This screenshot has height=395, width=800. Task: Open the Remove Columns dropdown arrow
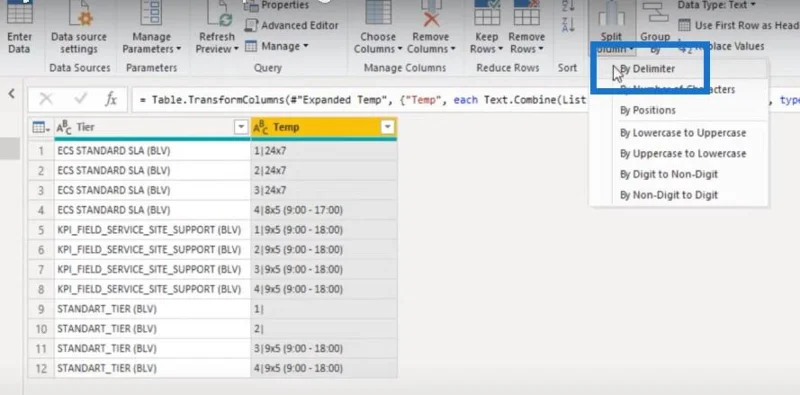pos(452,50)
